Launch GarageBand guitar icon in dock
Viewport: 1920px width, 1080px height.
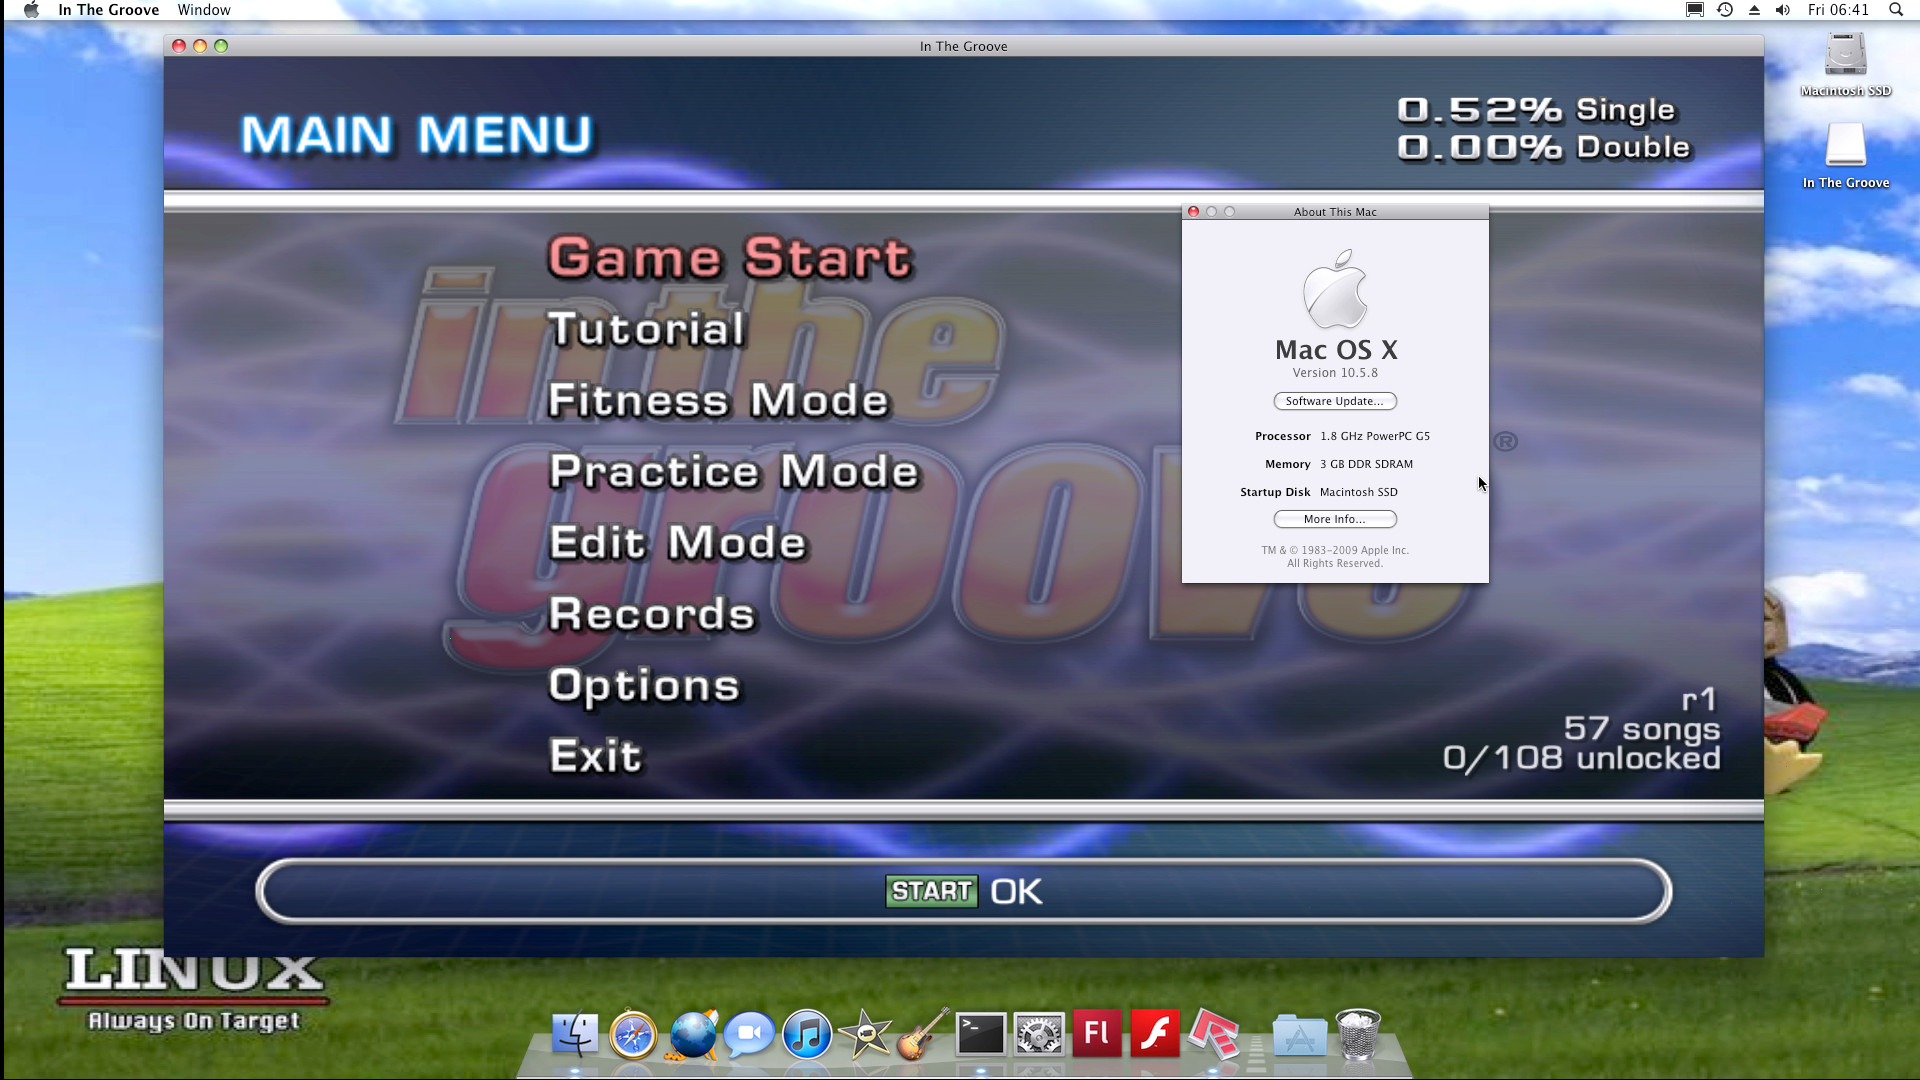click(923, 1035)
